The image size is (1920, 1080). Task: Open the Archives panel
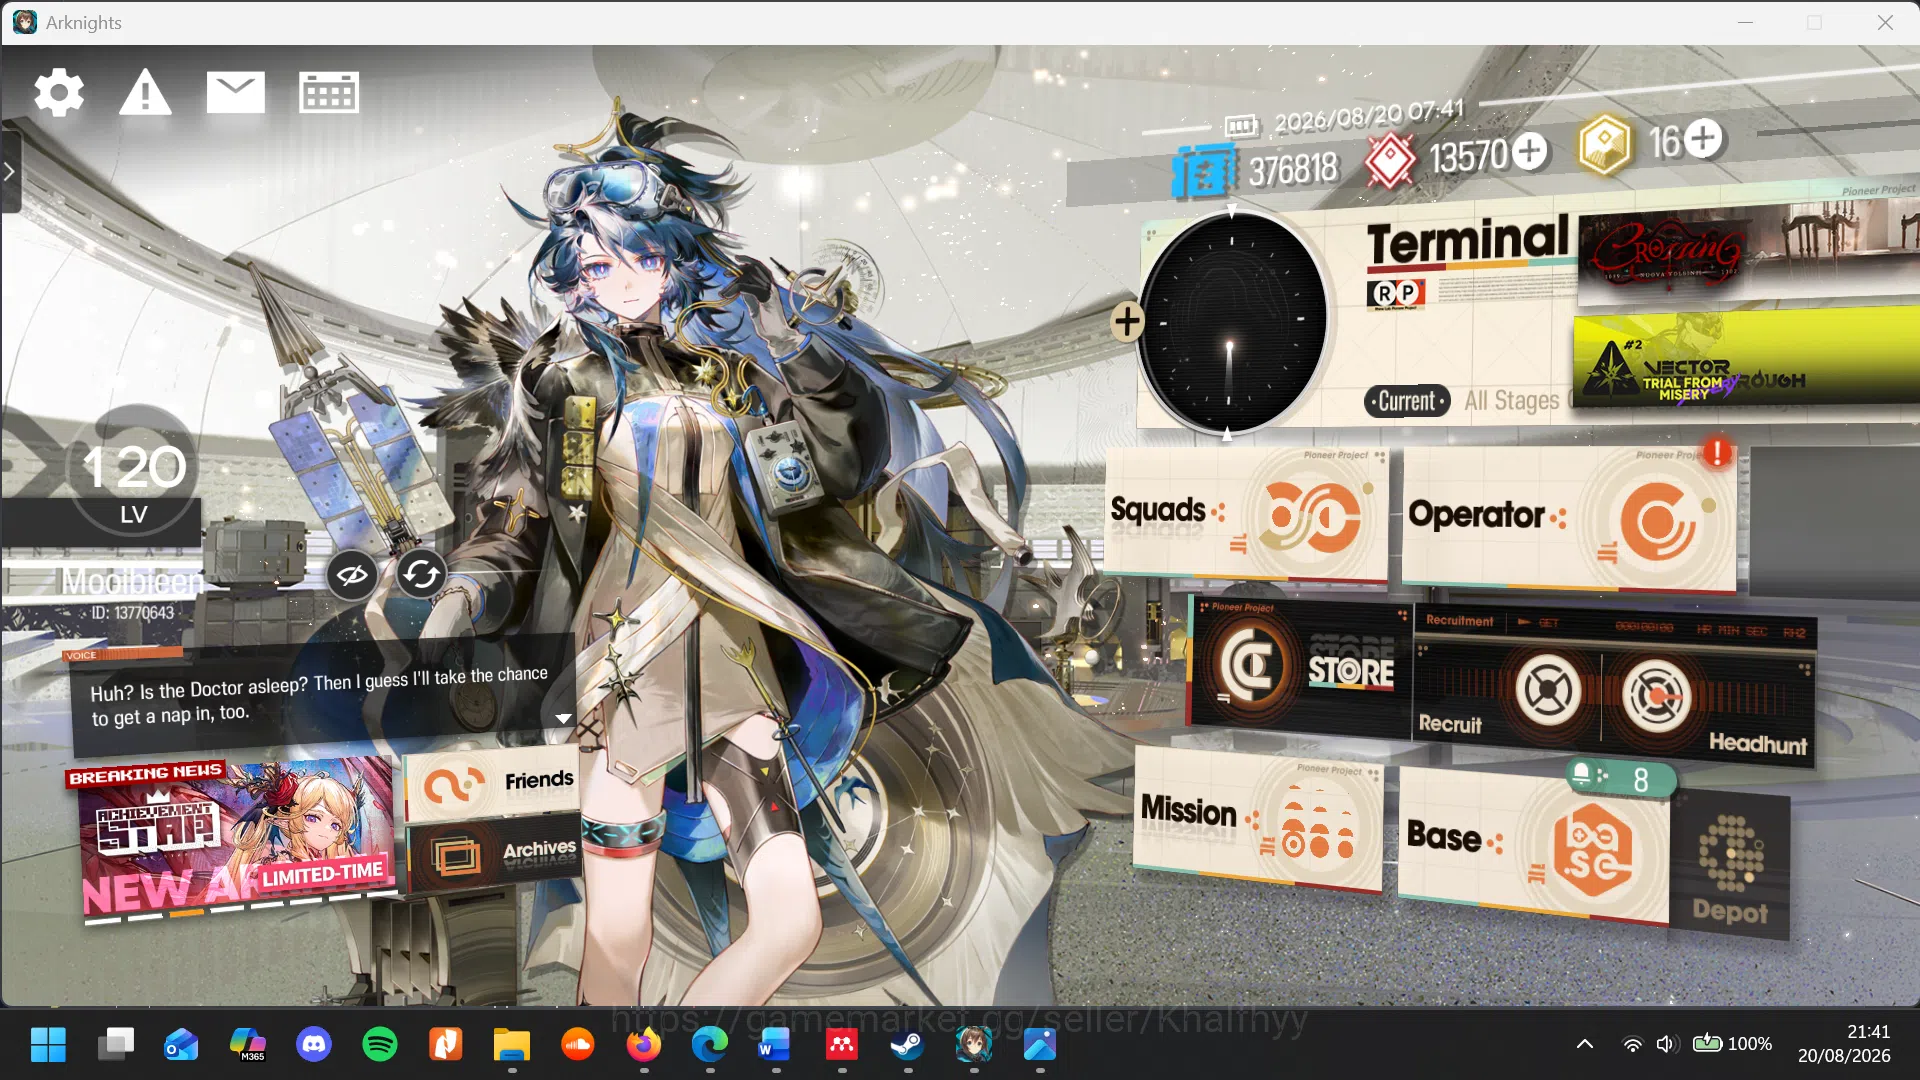[494, 853]
